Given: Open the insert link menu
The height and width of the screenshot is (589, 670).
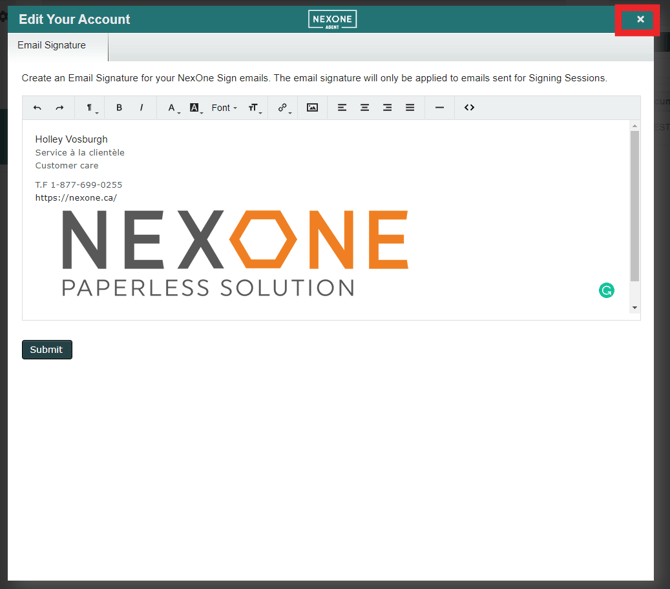Looking at the screenshot, I should pyautogui.click(x=284, y=108).
